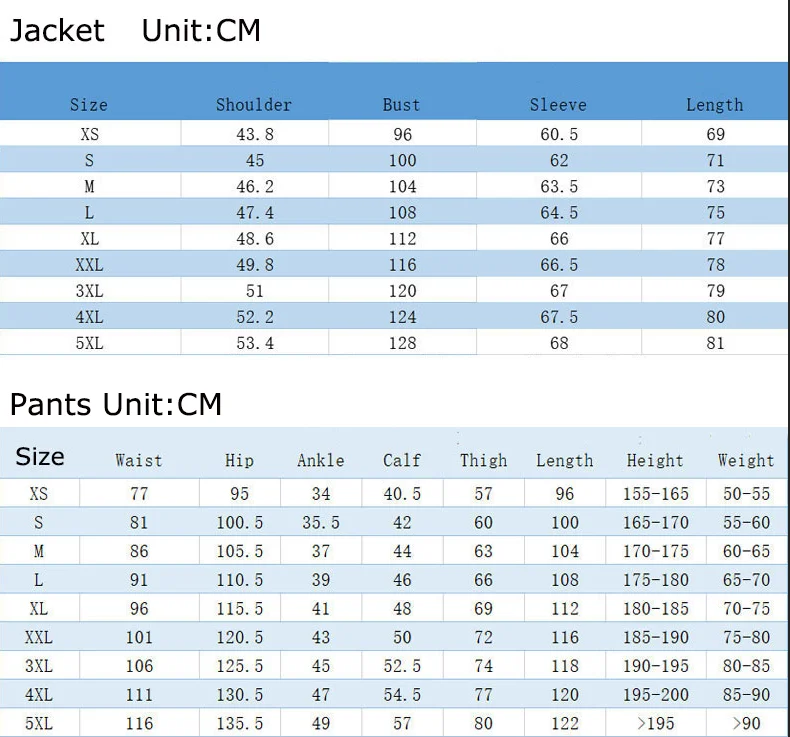Click the XS row in Jacket table
This screenshot has width=790, height=737.
pos(395,134)
